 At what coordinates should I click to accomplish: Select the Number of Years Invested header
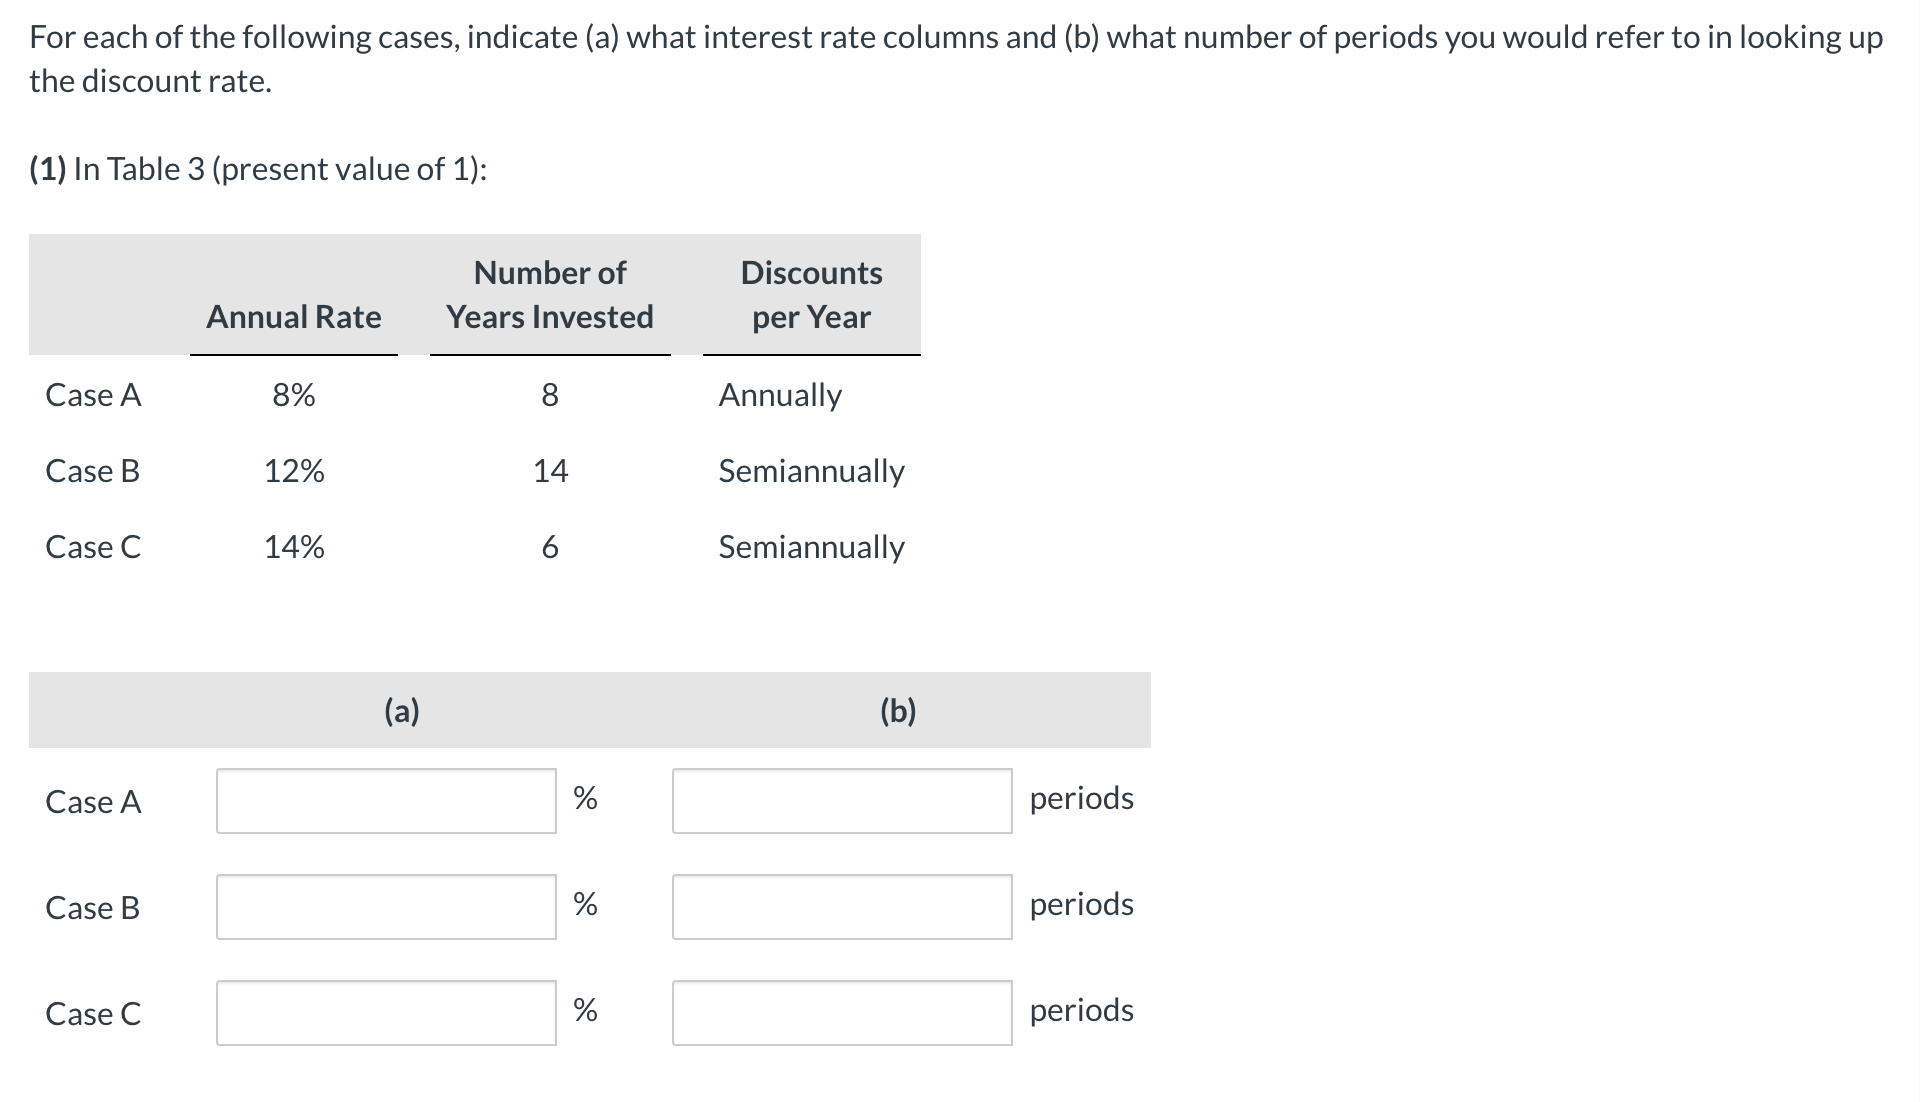coord(549,295)
